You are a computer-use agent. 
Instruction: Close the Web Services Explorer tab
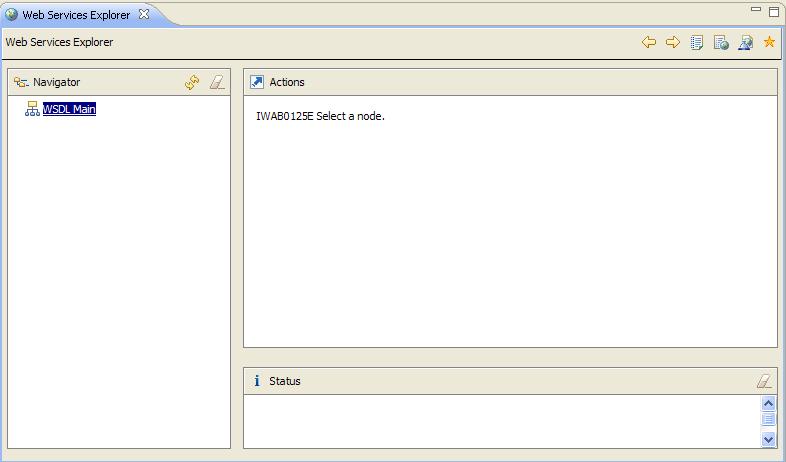pyautogui.click(x=144, y=15)
